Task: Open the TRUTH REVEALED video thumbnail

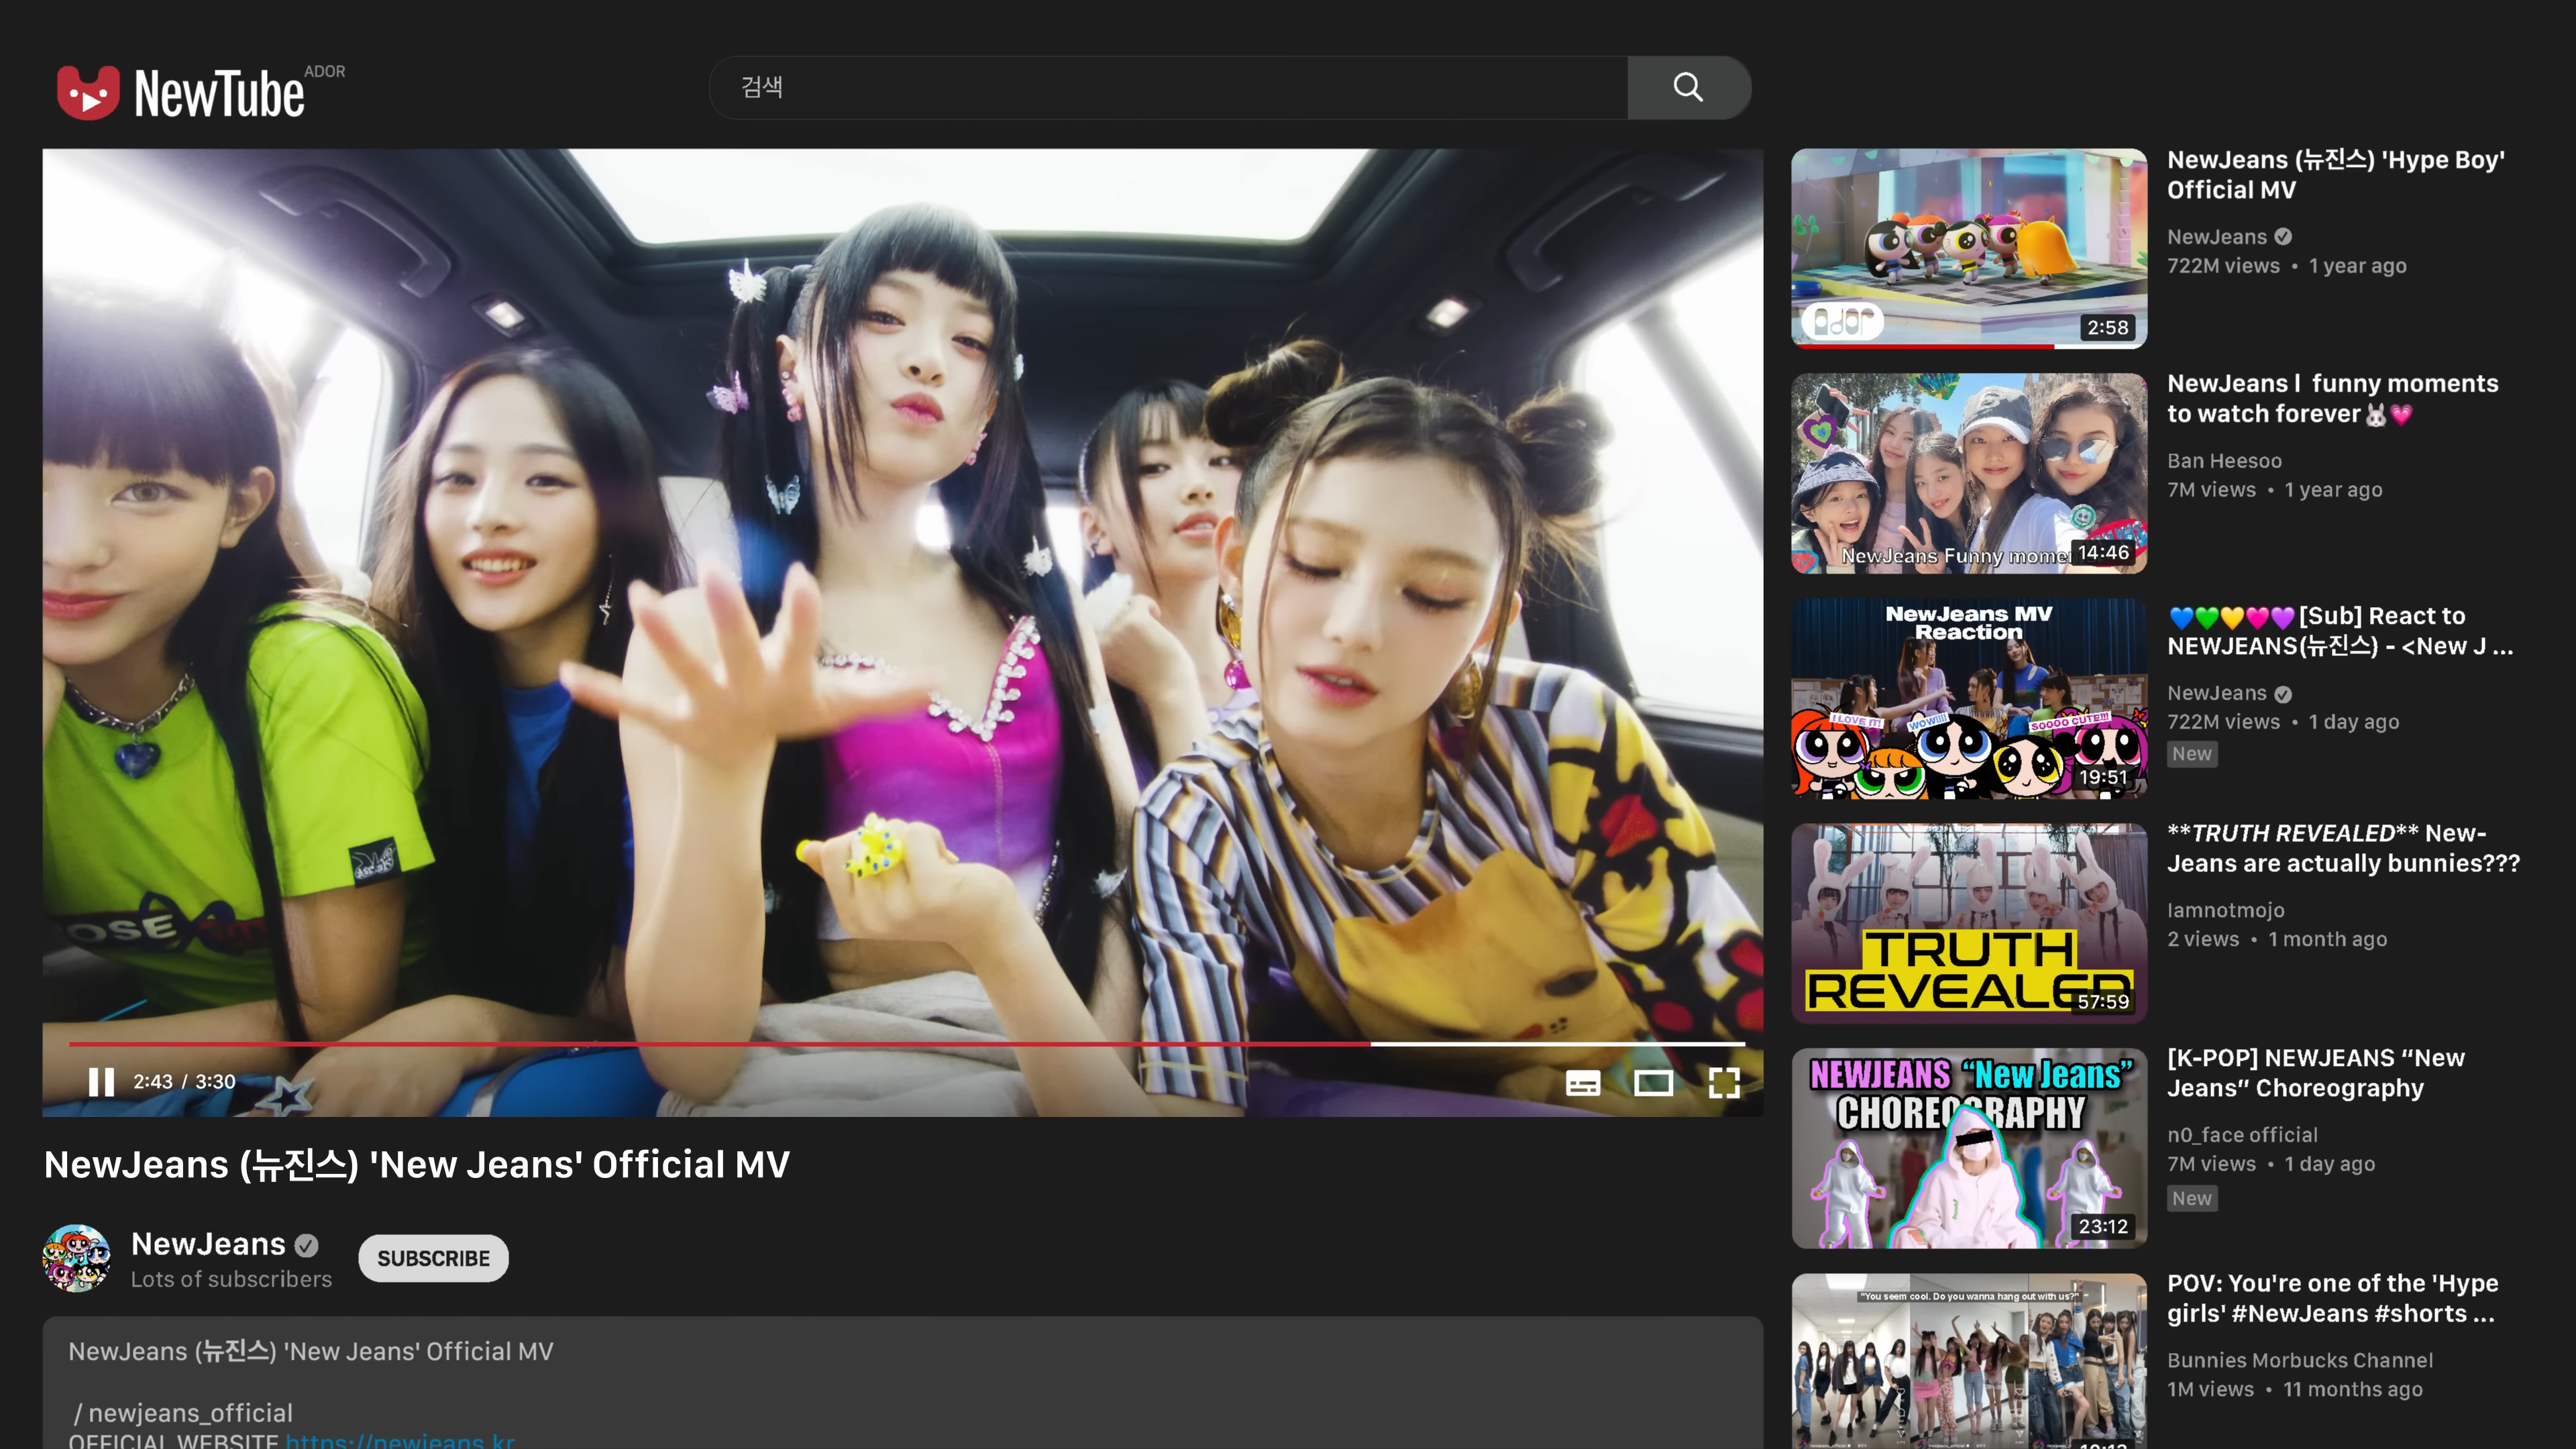Action: [1968, 922]
